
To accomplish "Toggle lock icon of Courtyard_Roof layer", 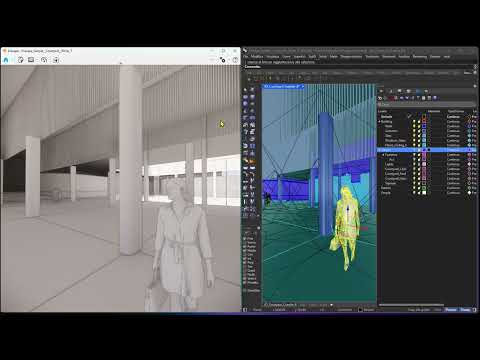I will click(x=419, y=174).
